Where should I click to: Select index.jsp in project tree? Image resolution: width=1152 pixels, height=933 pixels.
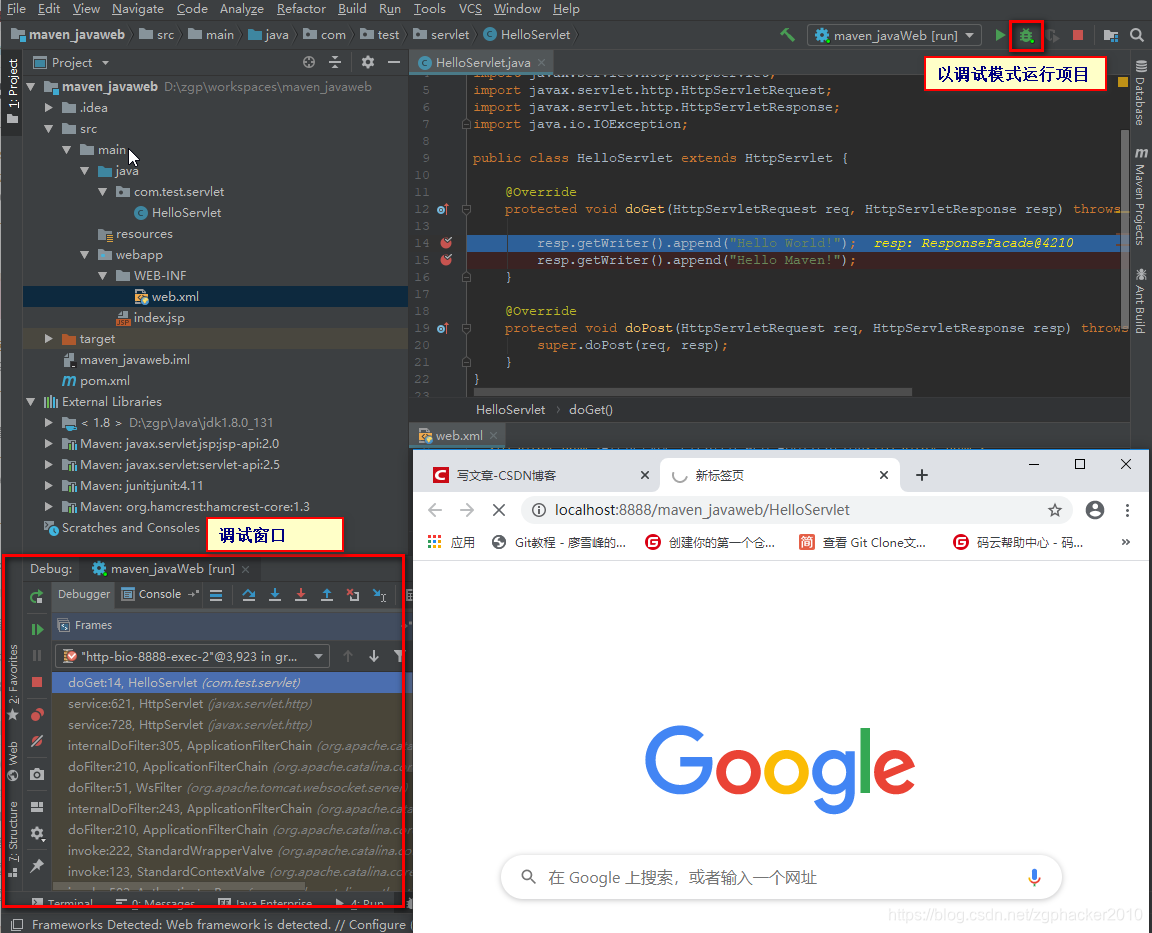pyautogui.click(x=159, y=317)
